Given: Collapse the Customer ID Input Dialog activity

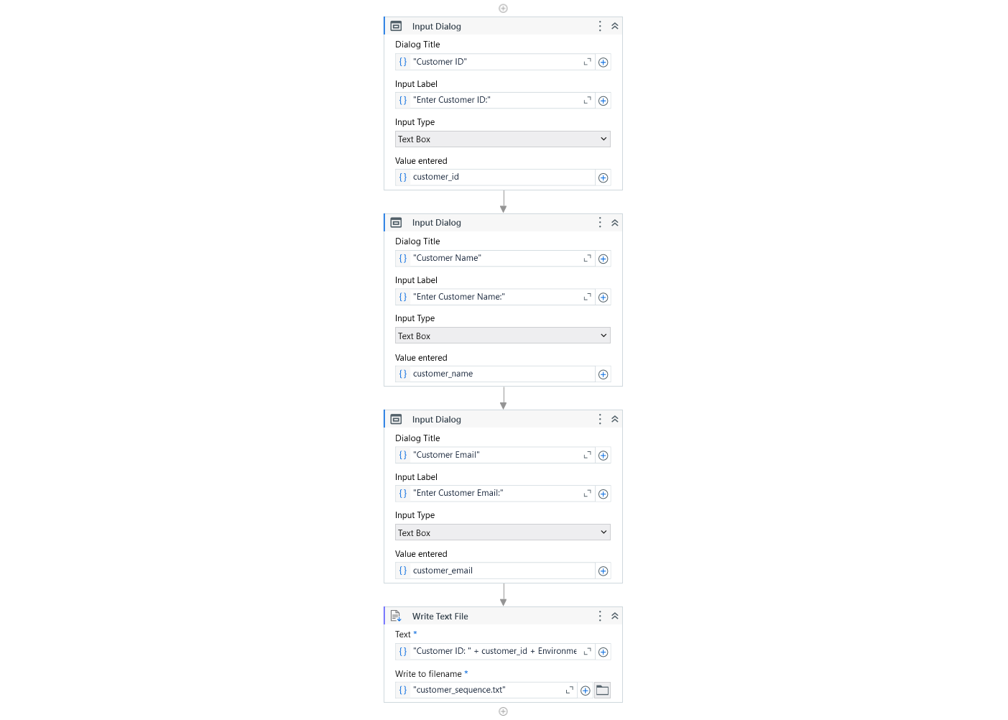Looking at the screenshot, I should tap(615, 26).
